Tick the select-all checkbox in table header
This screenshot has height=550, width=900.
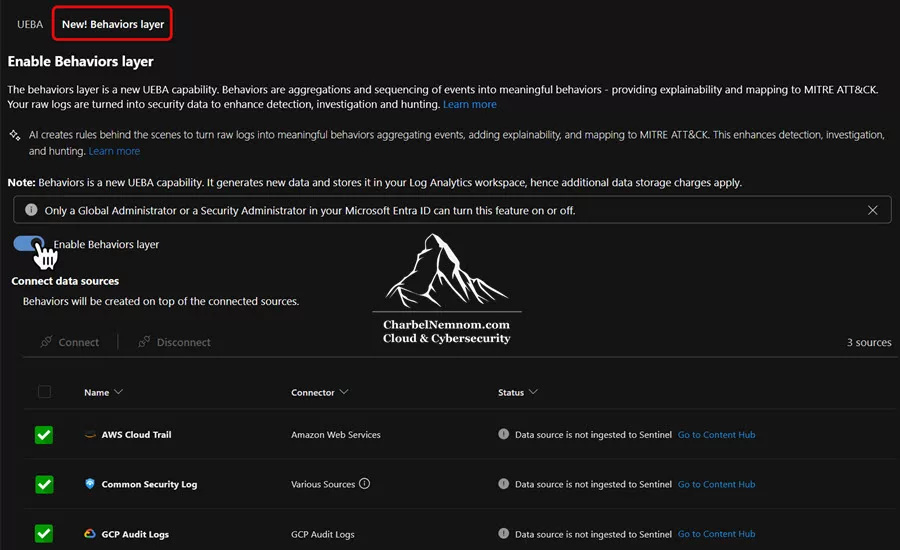44,392
